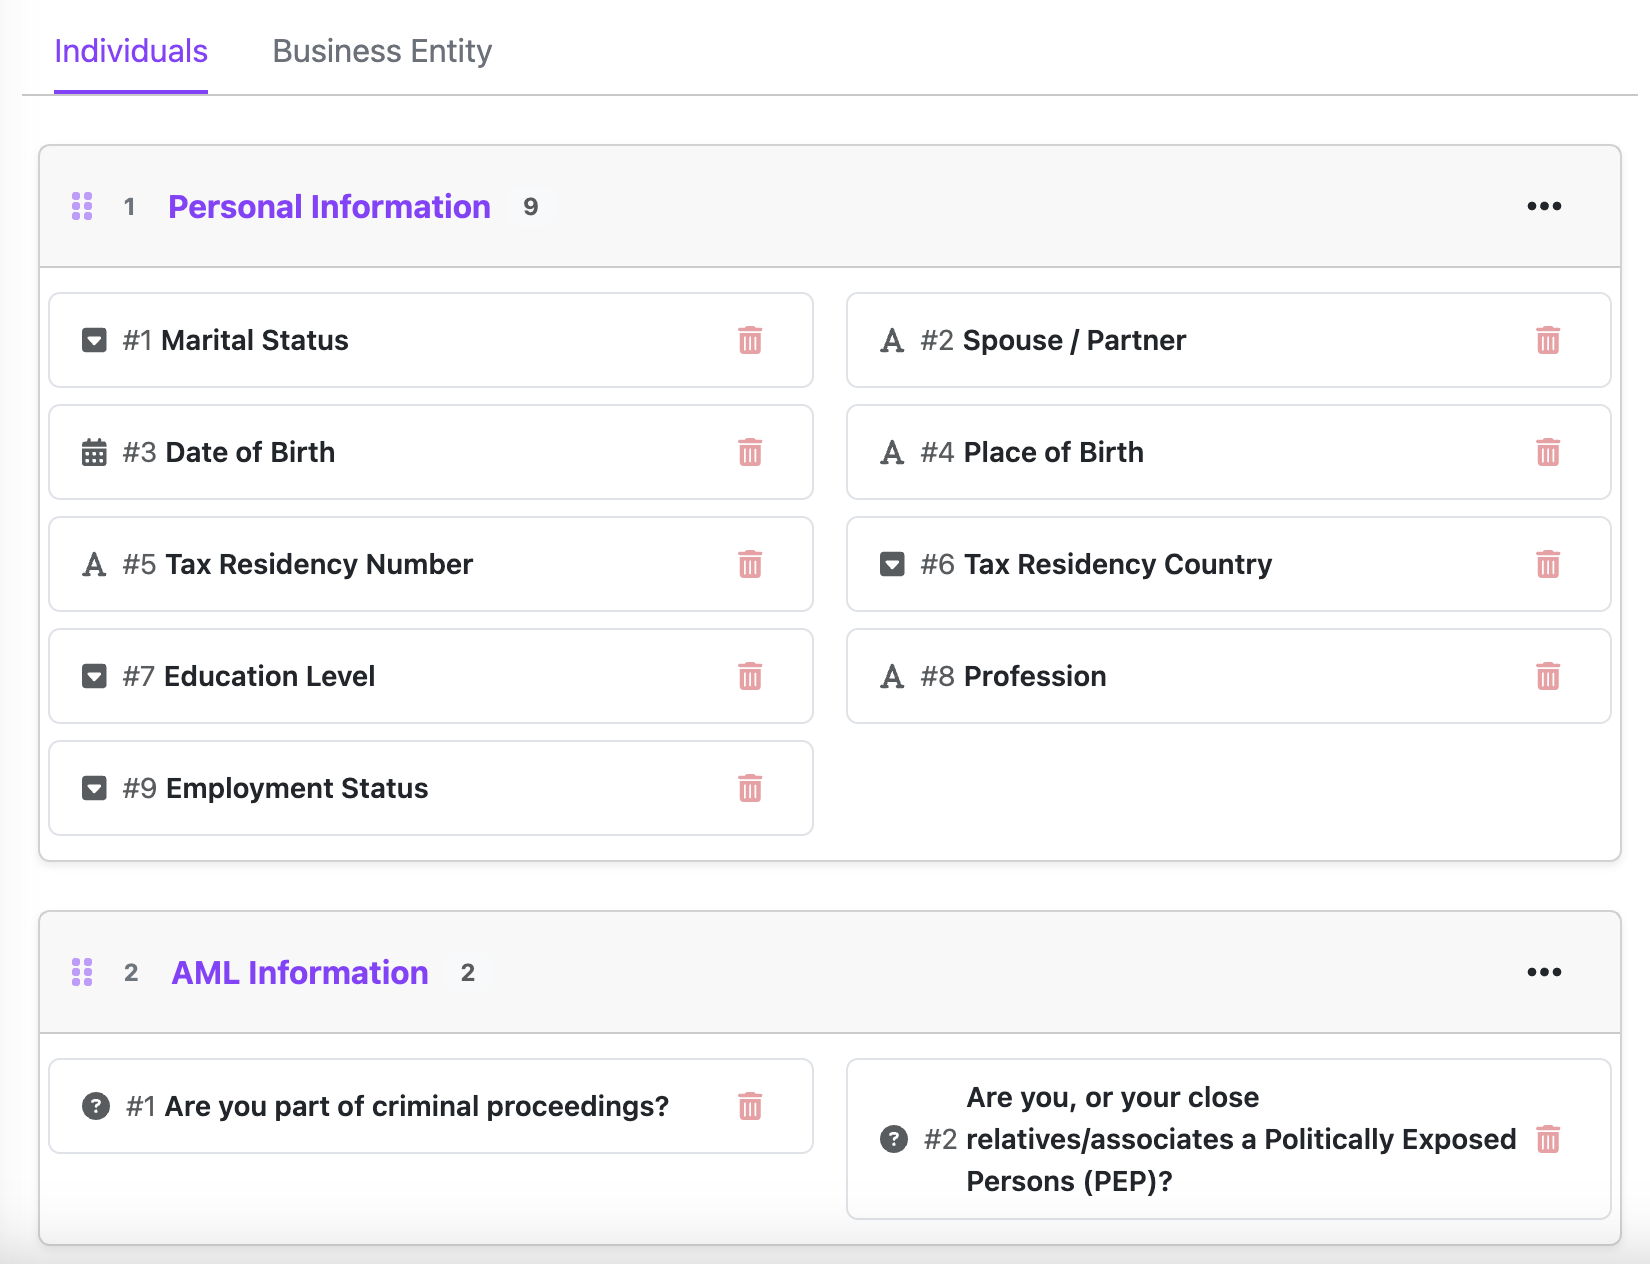Click the PEP question mark icon
This screenshot has height=1264, width=1650.
(x=894, y=1139)
